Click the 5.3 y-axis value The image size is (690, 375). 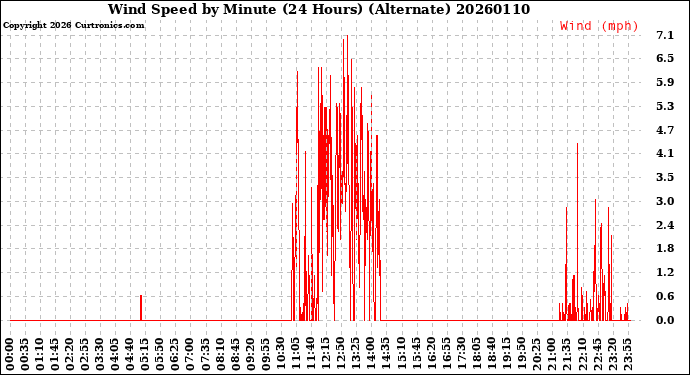[x=664, y=106]
